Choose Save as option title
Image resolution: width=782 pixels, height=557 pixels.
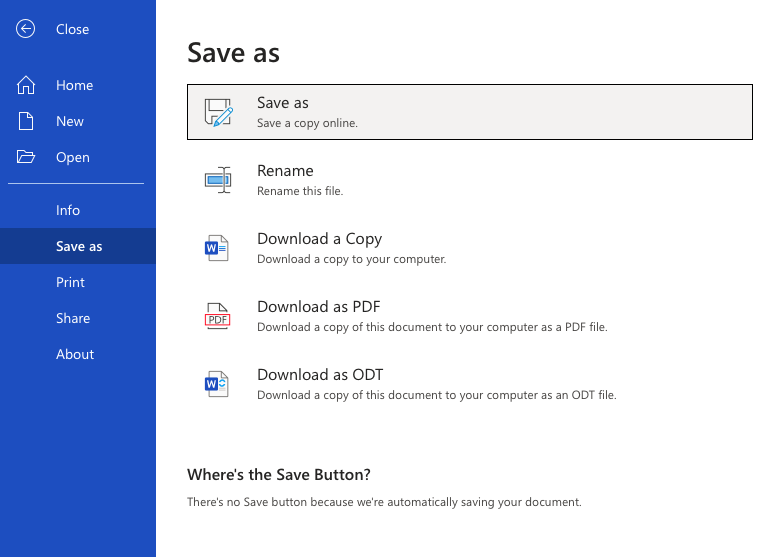pyautogui.click(x=283, y=103)
